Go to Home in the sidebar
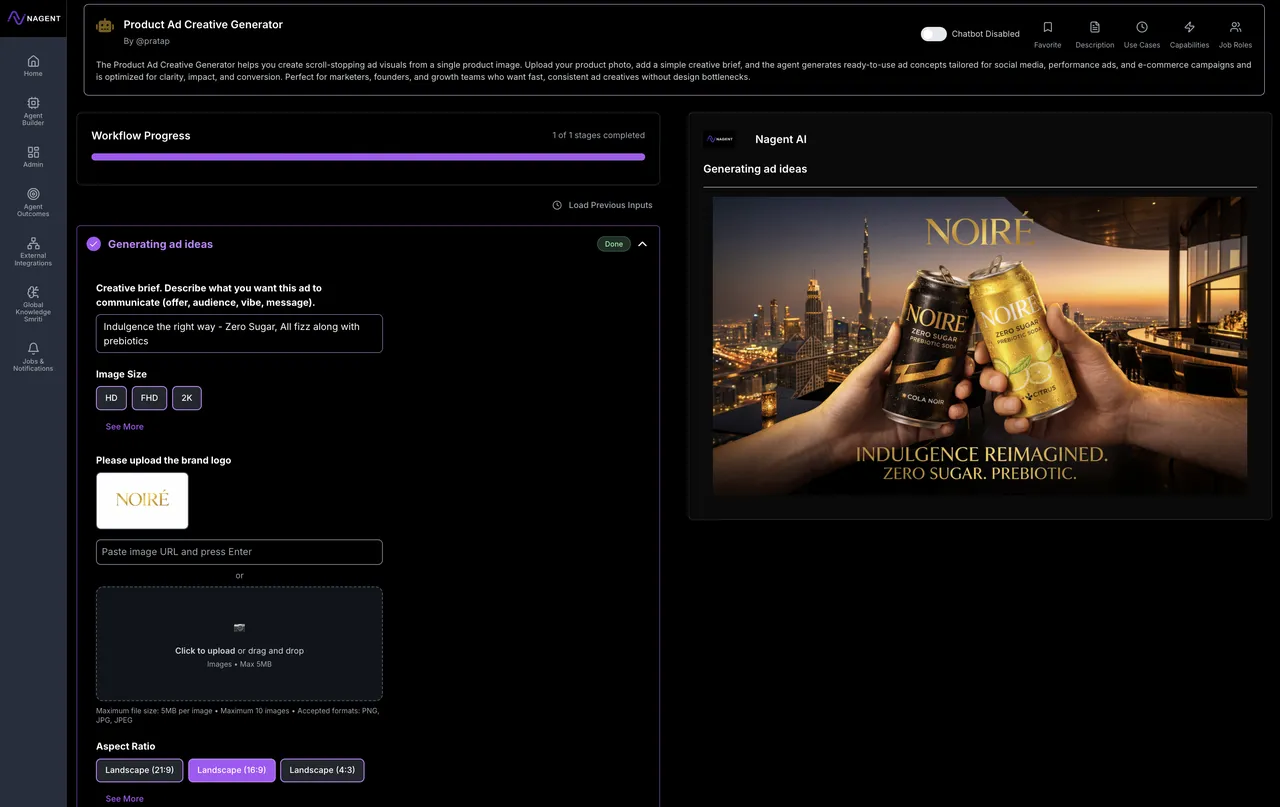Screen dimensions: 1280x807 pos(33,65)
